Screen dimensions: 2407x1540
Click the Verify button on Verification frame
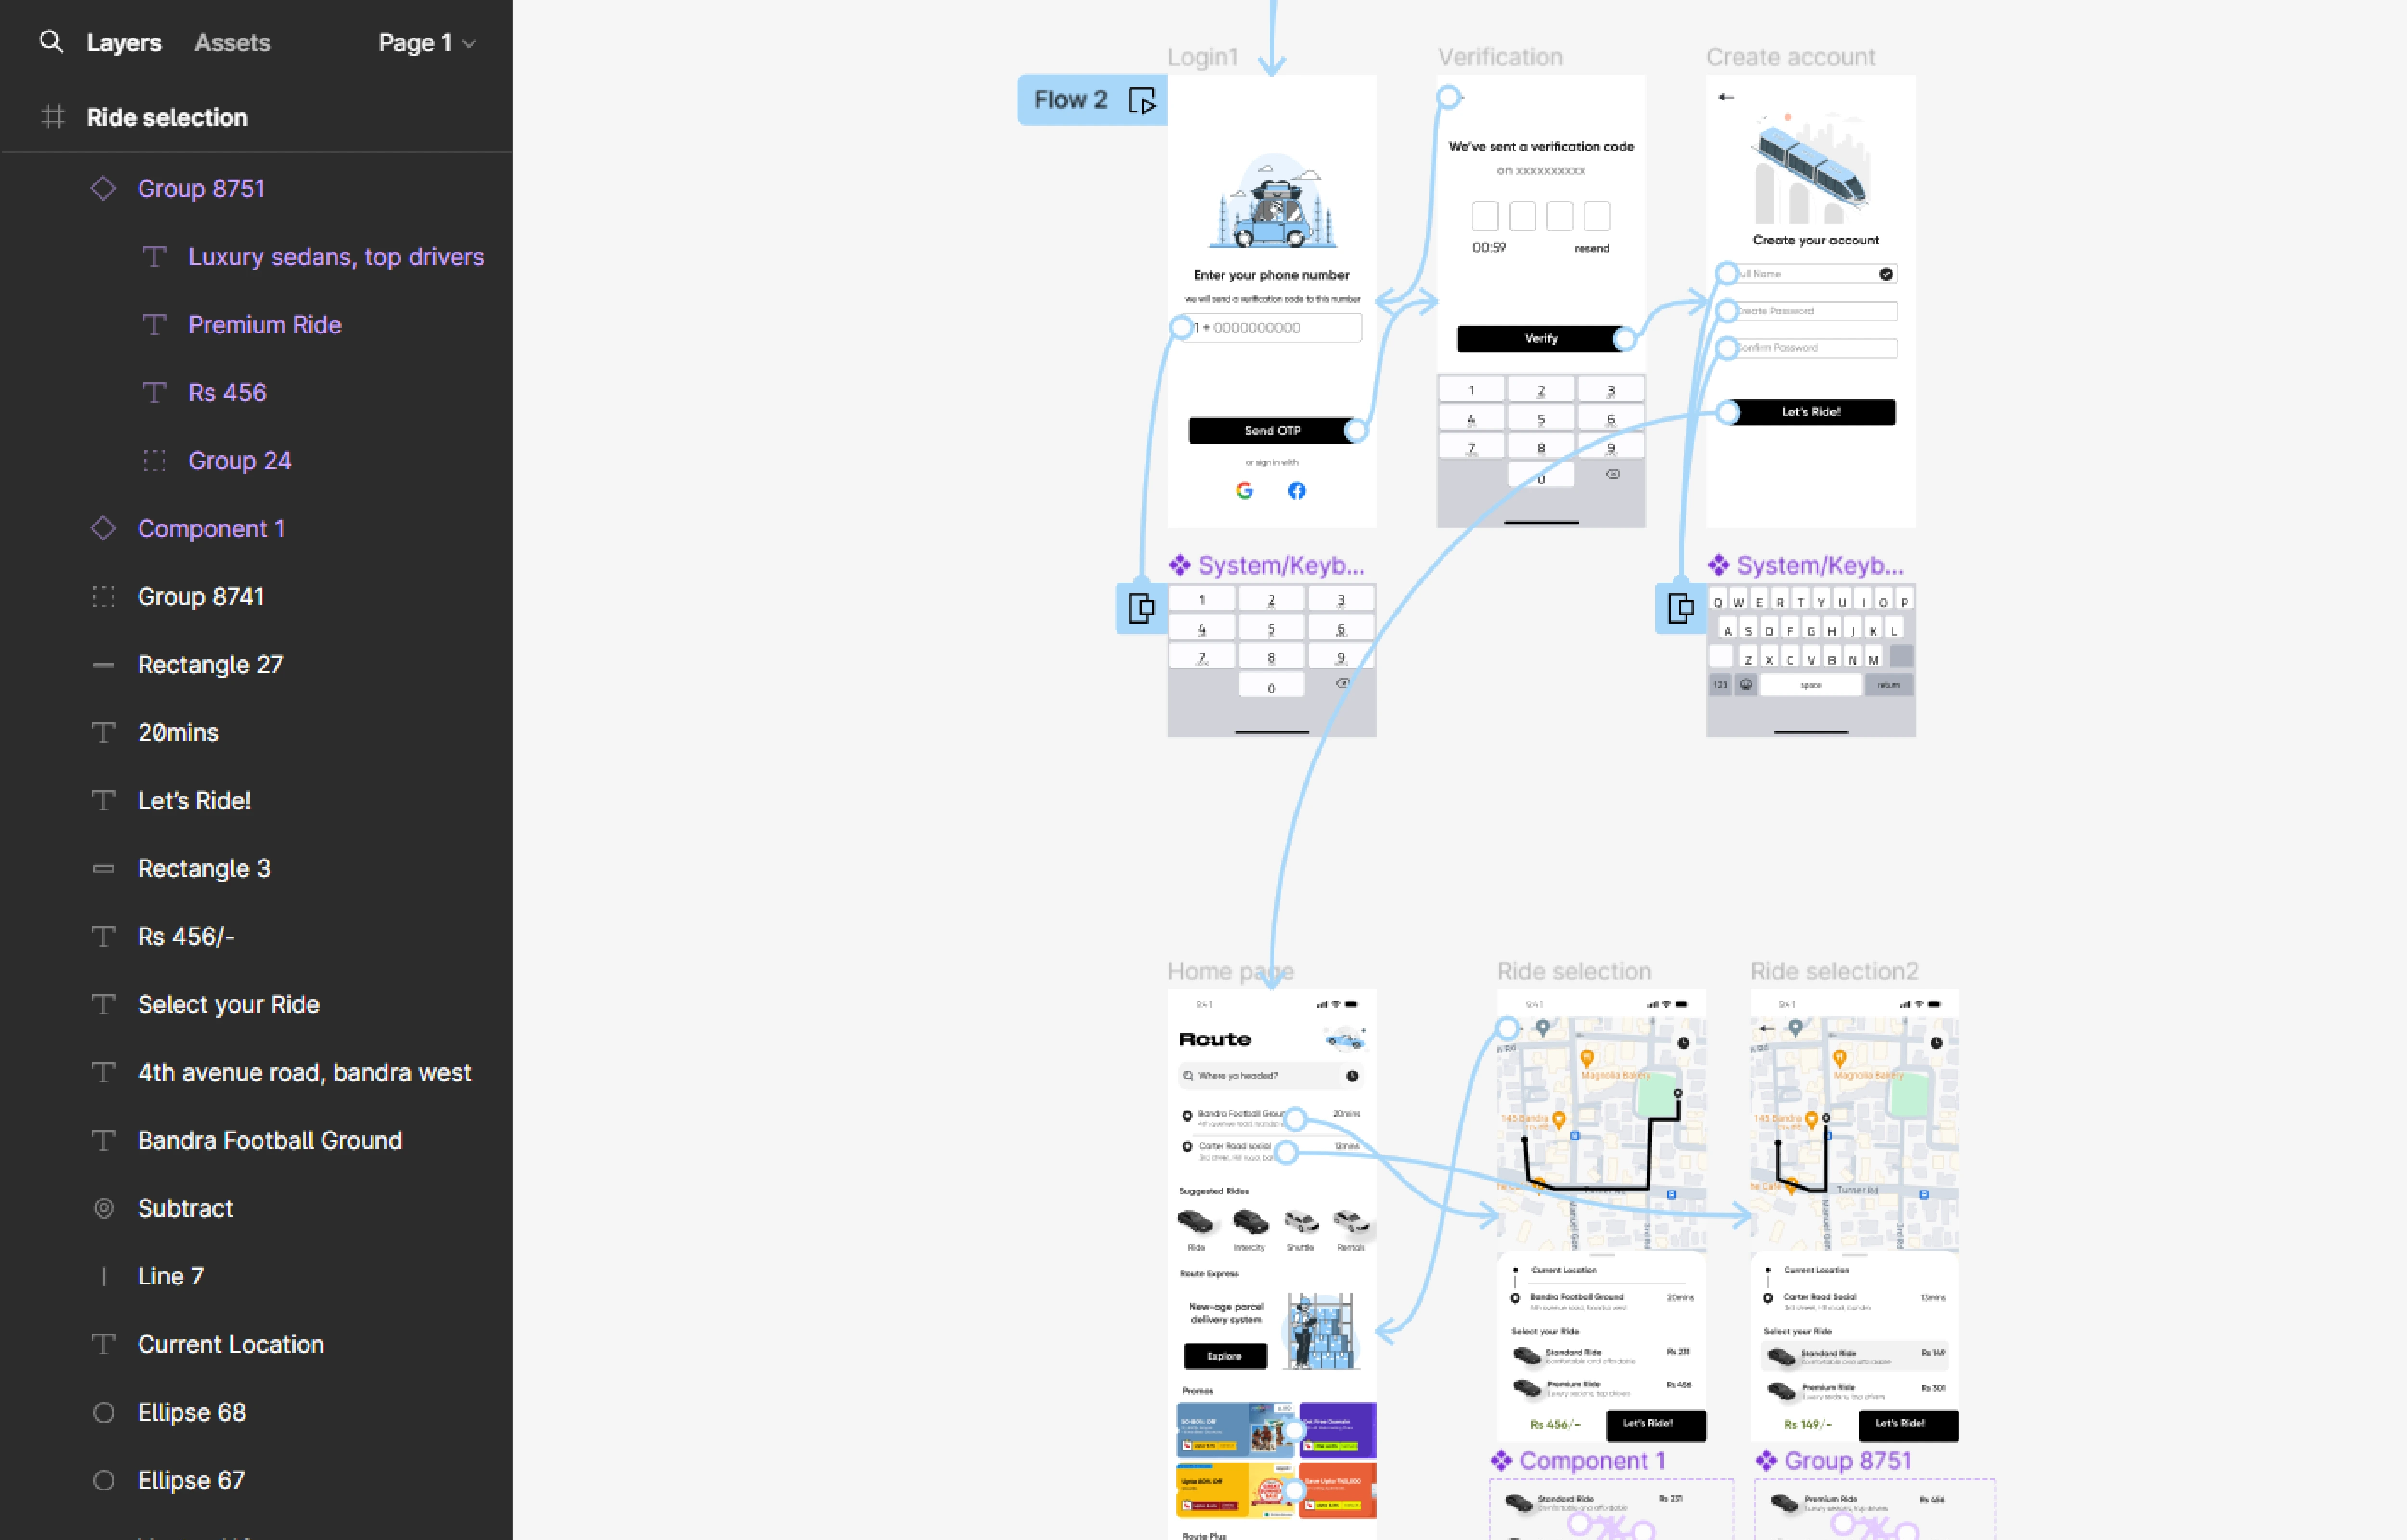(1540, 339)
